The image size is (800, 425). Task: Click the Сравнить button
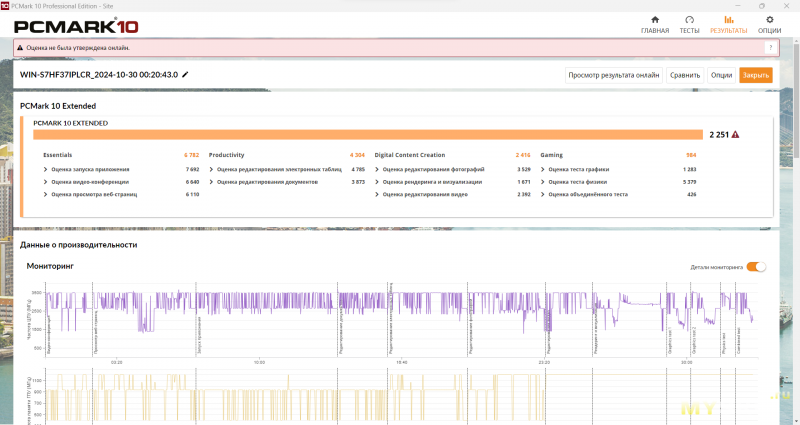[685, 75]
